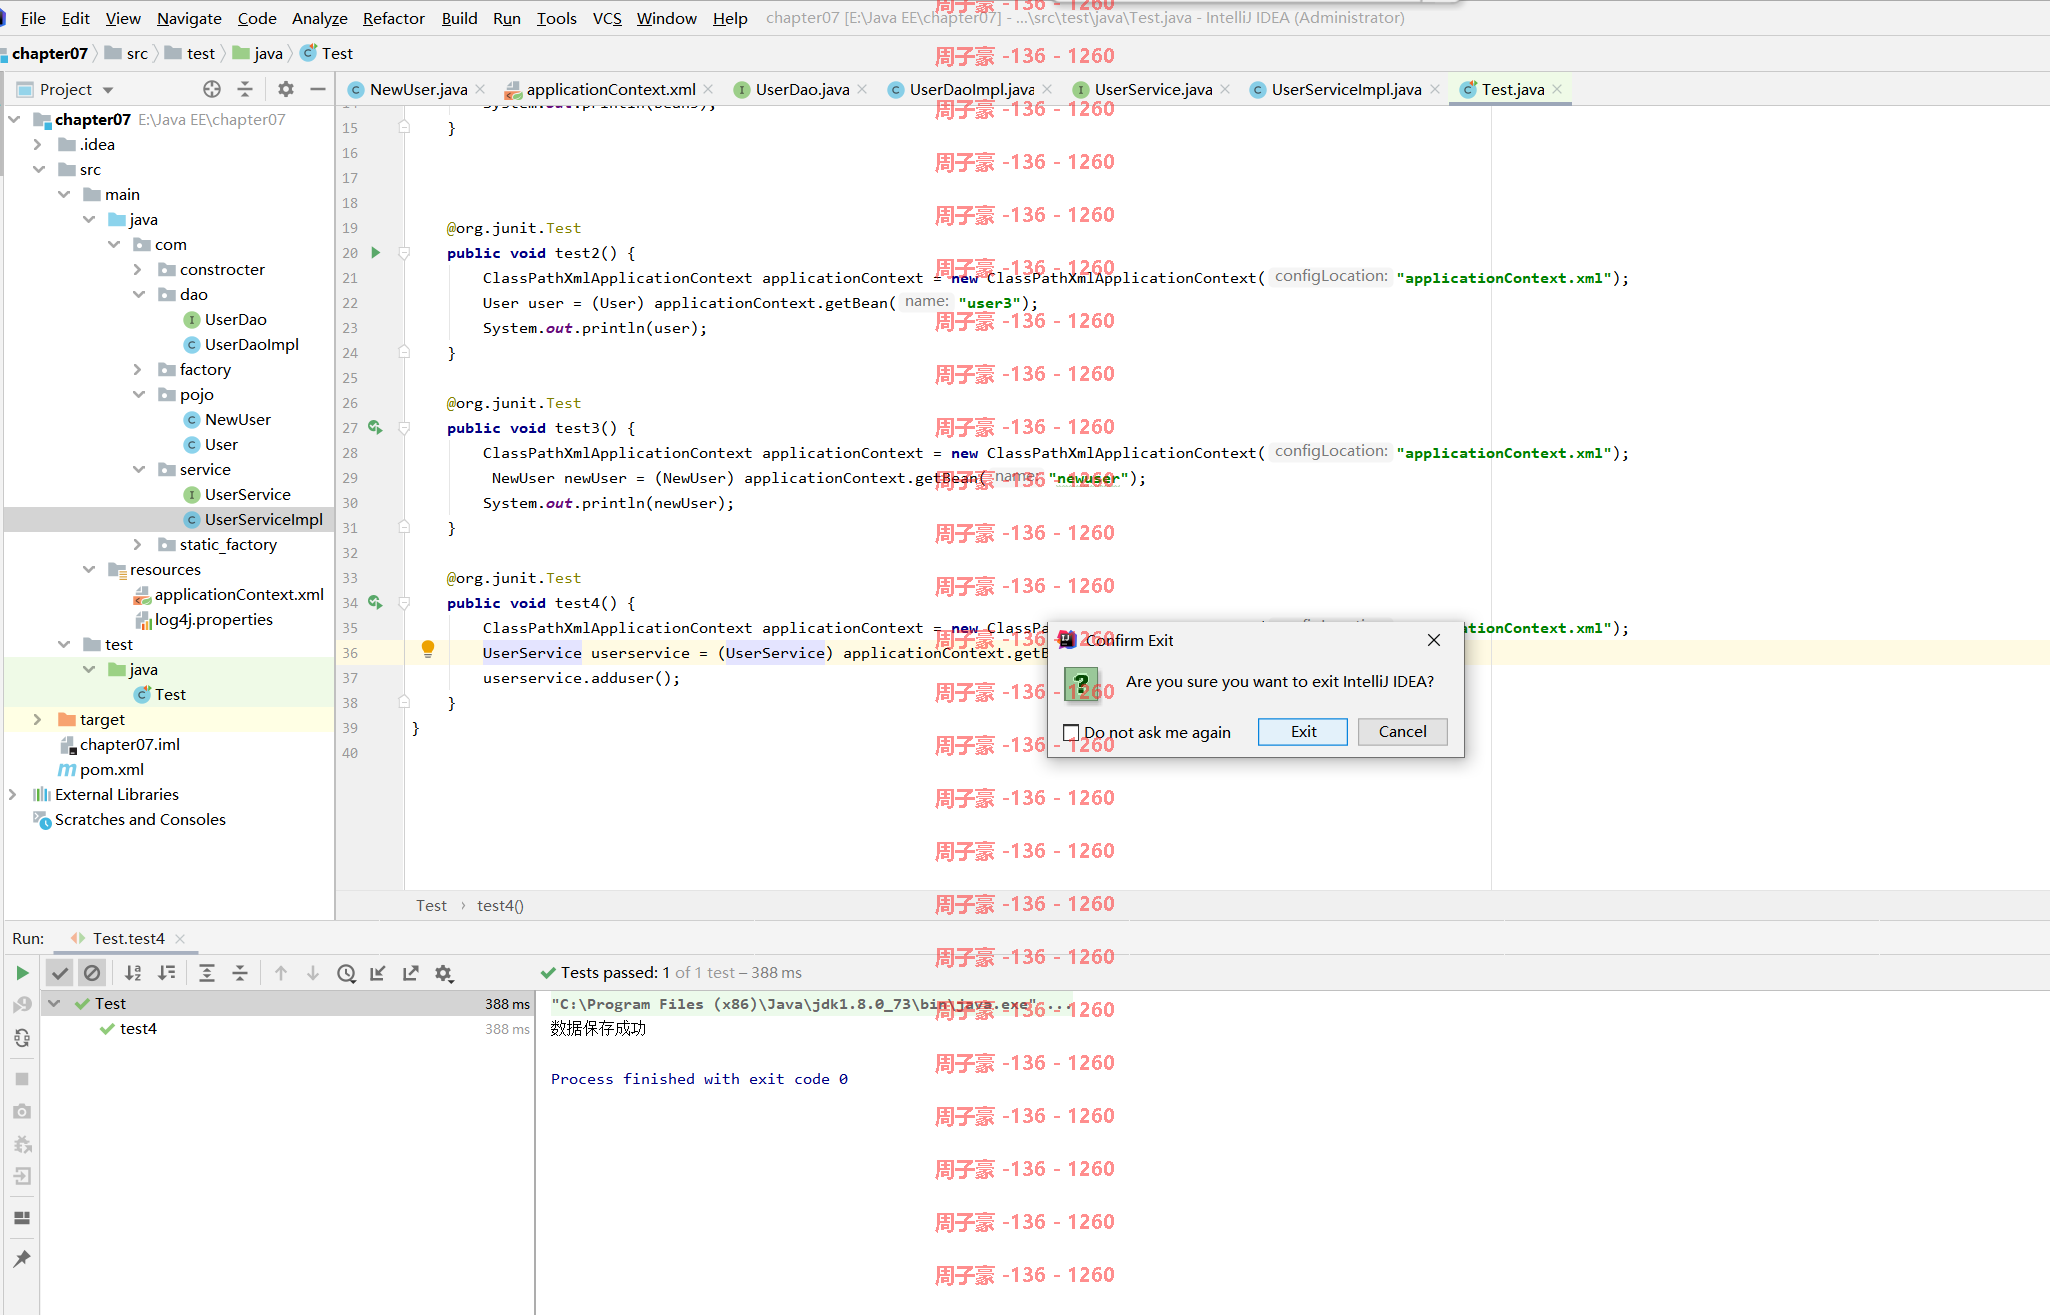Screen dimensions: 2050x1315
Task: Toggle auto-test rerun icon in Run sidebar
Action: [22, 1038]
